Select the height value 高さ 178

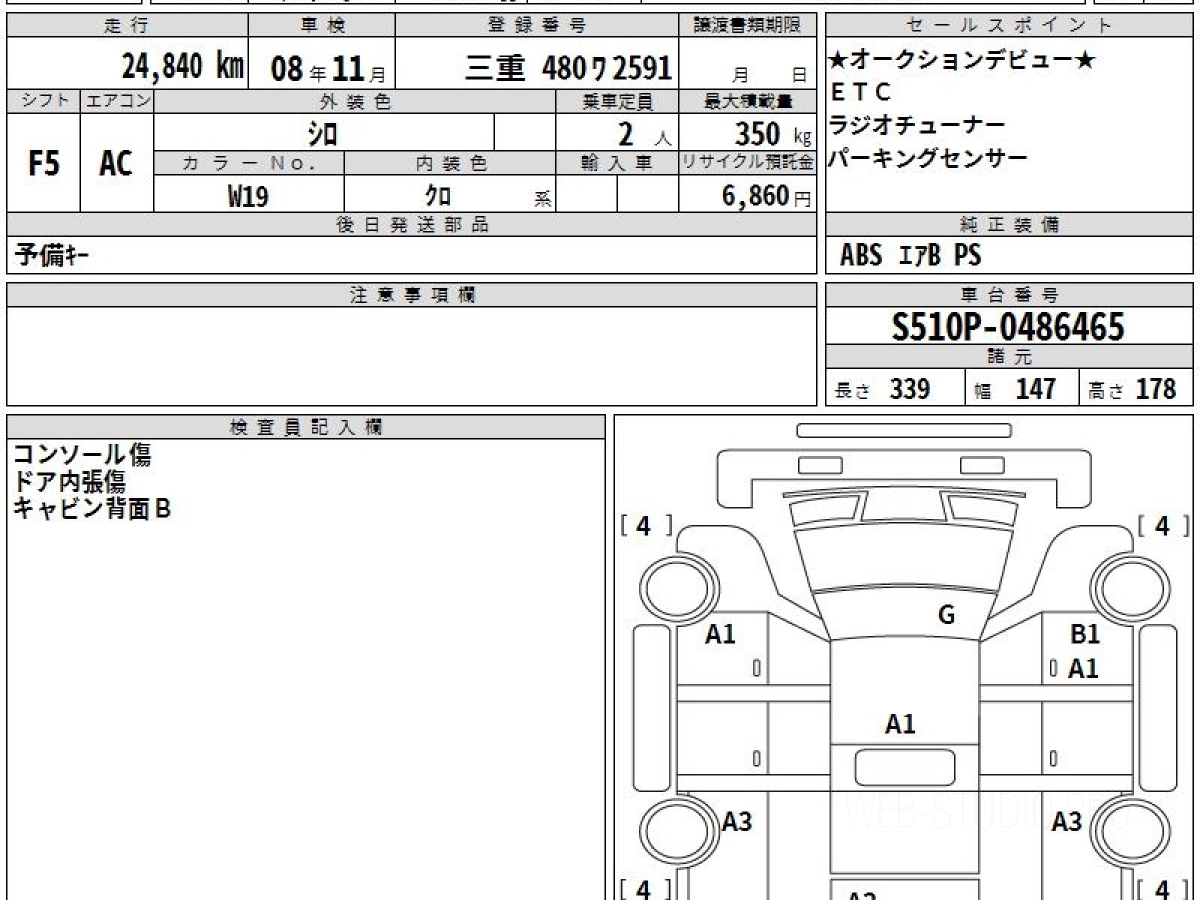(1132, 389)
